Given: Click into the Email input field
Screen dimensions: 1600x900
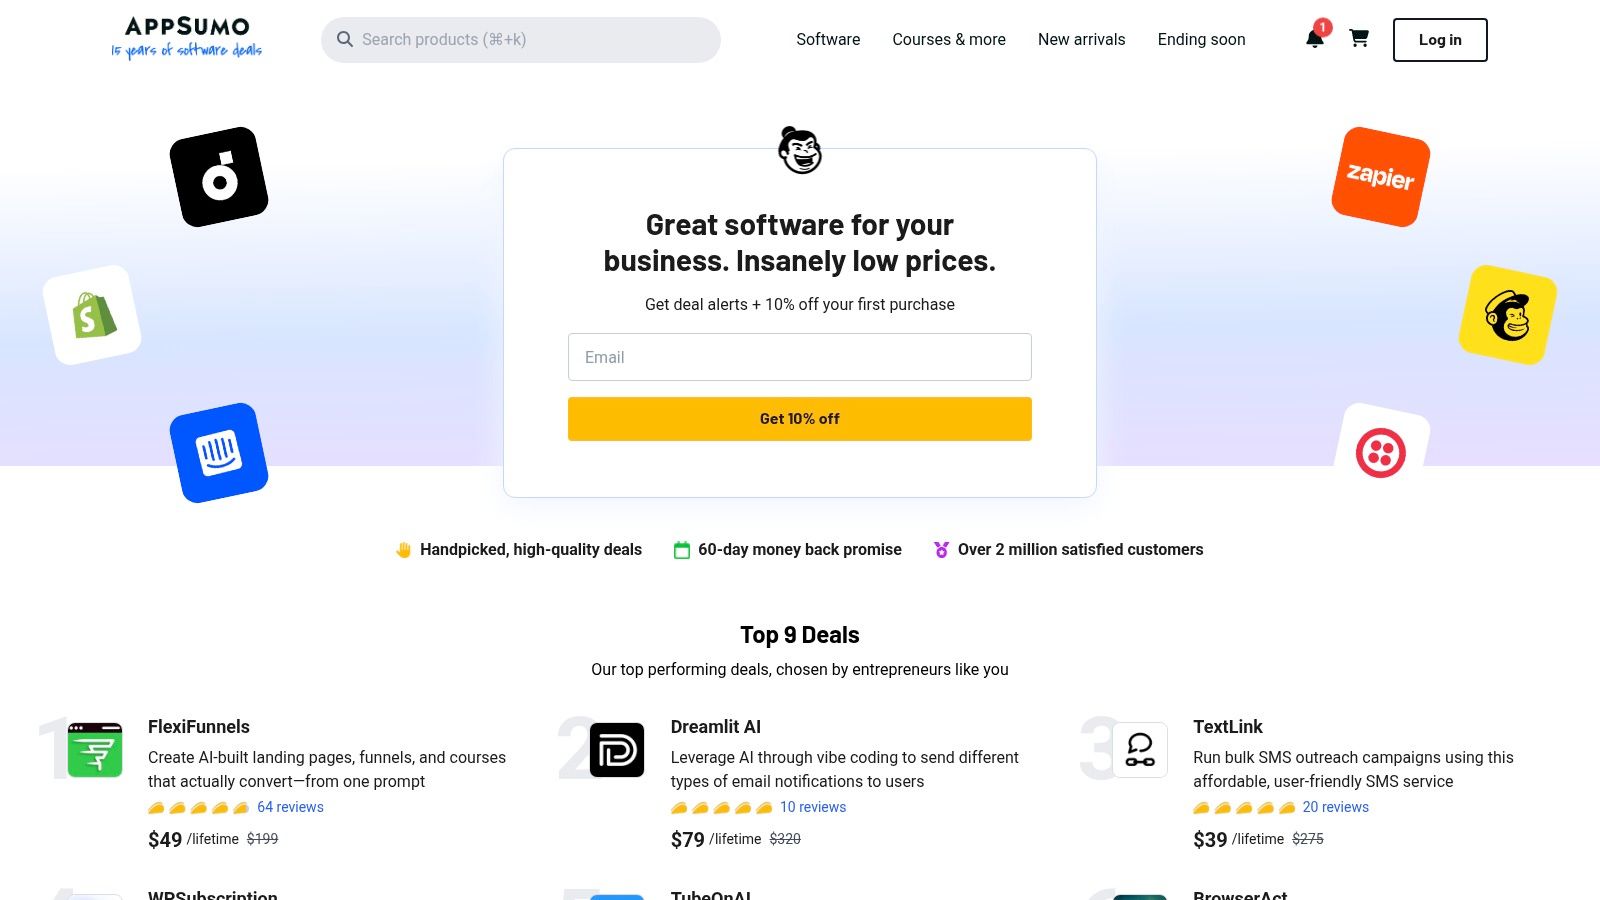Looking at the screenshot, I should [x=799, y=357].
